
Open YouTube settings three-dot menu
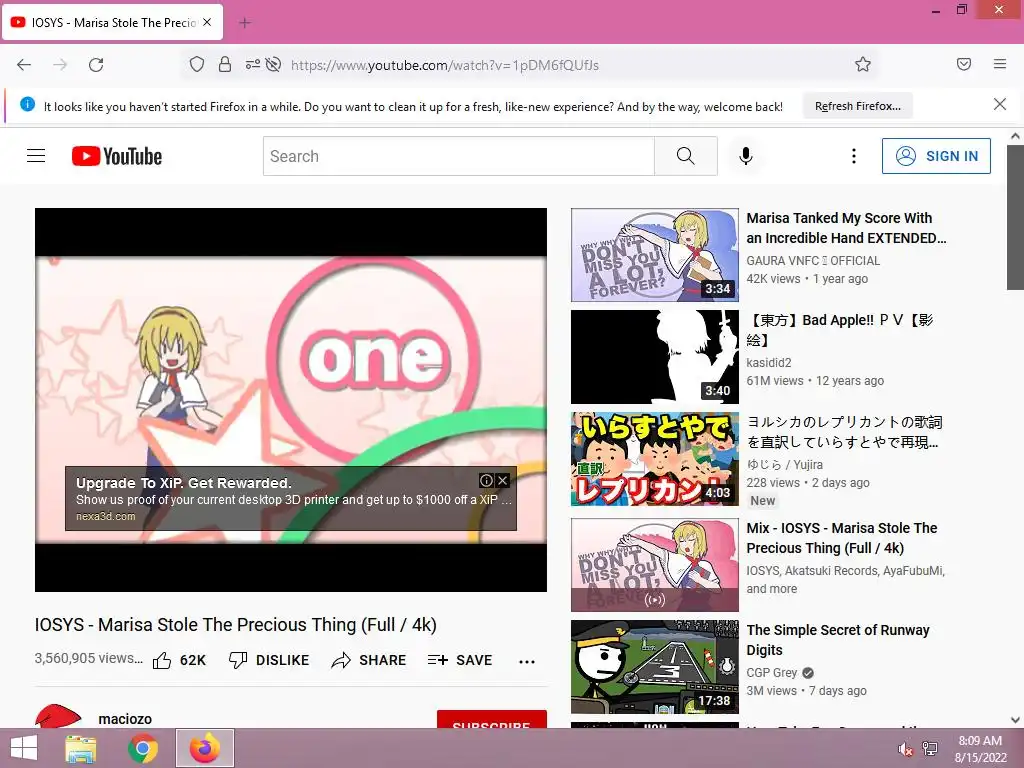pyautogui.click(x=854, y=156)
